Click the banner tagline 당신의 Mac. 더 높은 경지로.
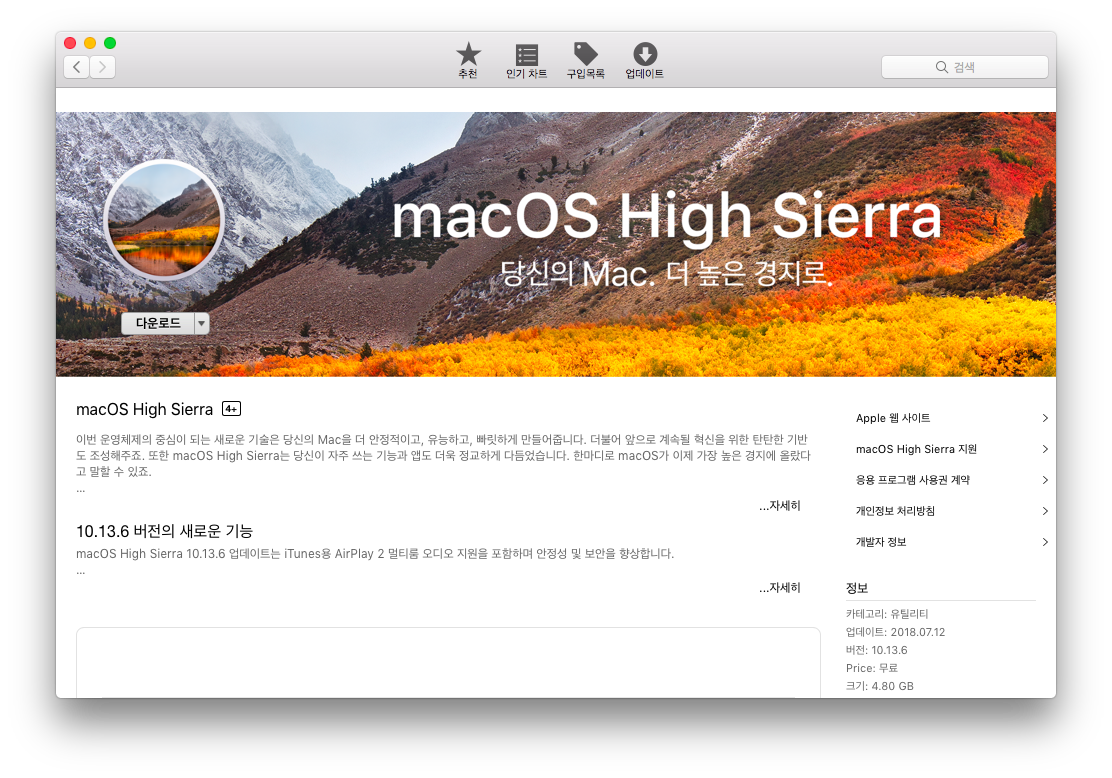 coord(667,274)
